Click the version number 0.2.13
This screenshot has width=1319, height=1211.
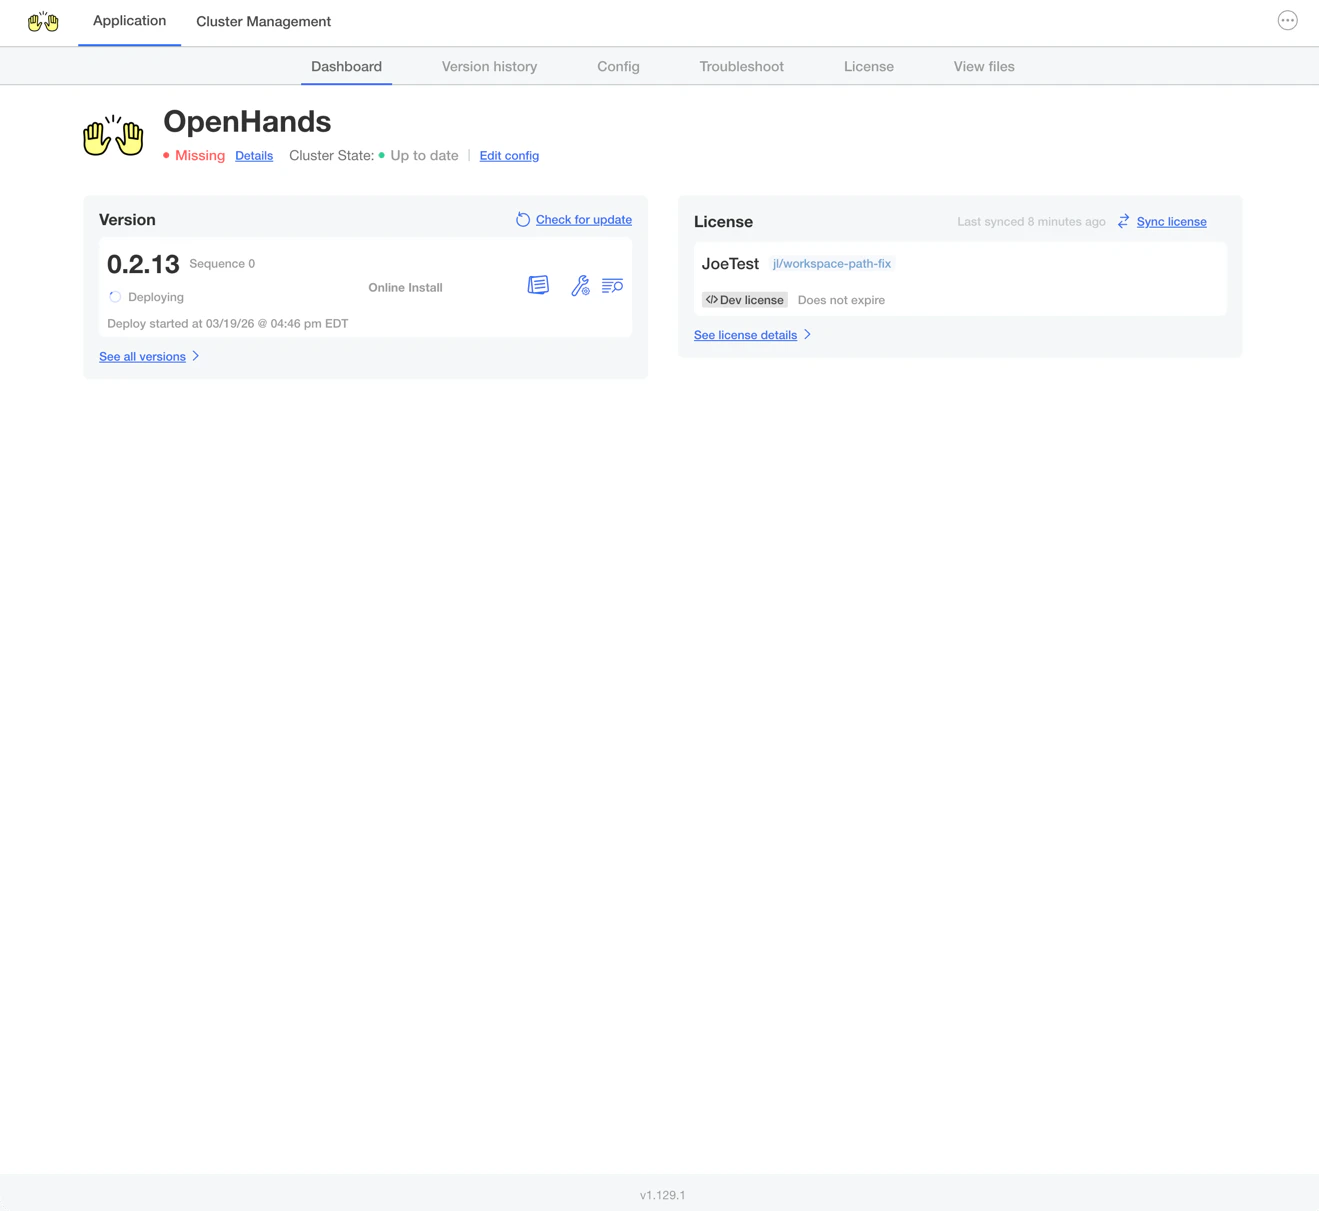pos(143,264)
